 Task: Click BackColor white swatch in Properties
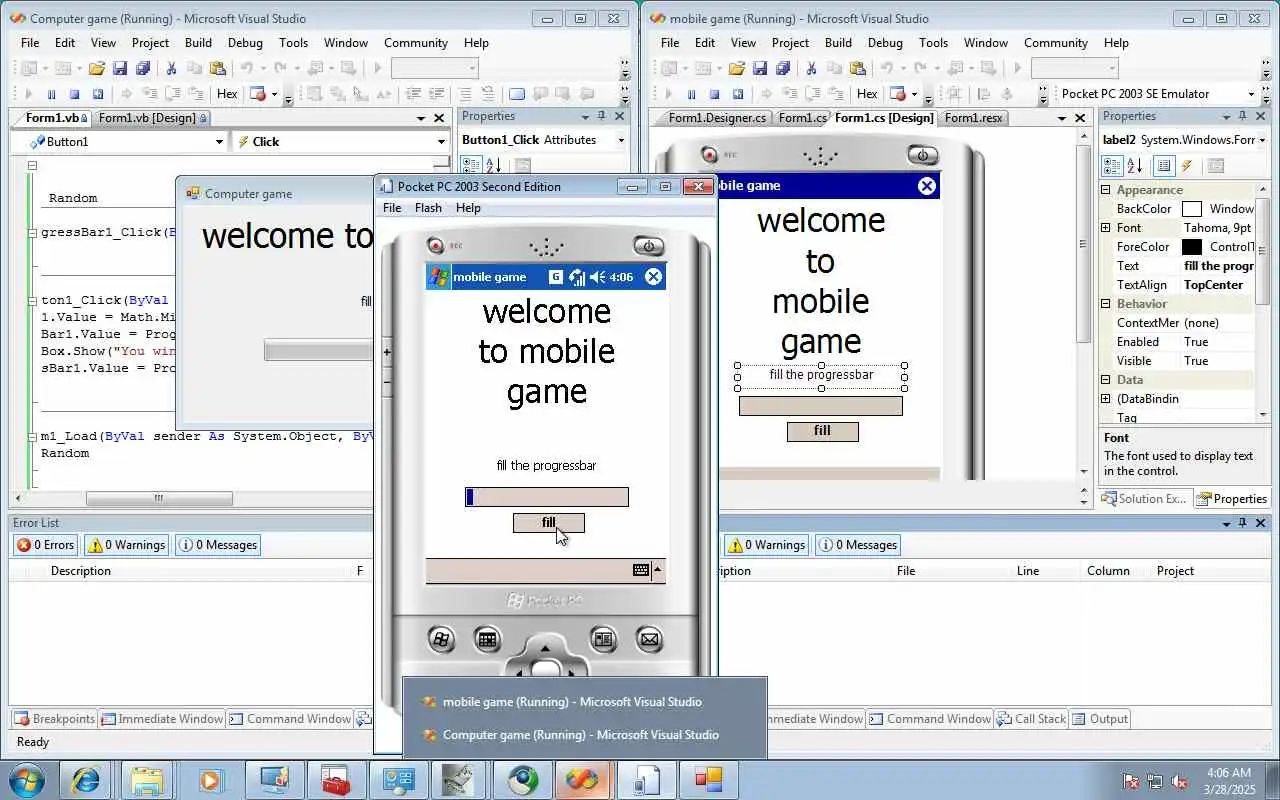(x=1192, y=209)
